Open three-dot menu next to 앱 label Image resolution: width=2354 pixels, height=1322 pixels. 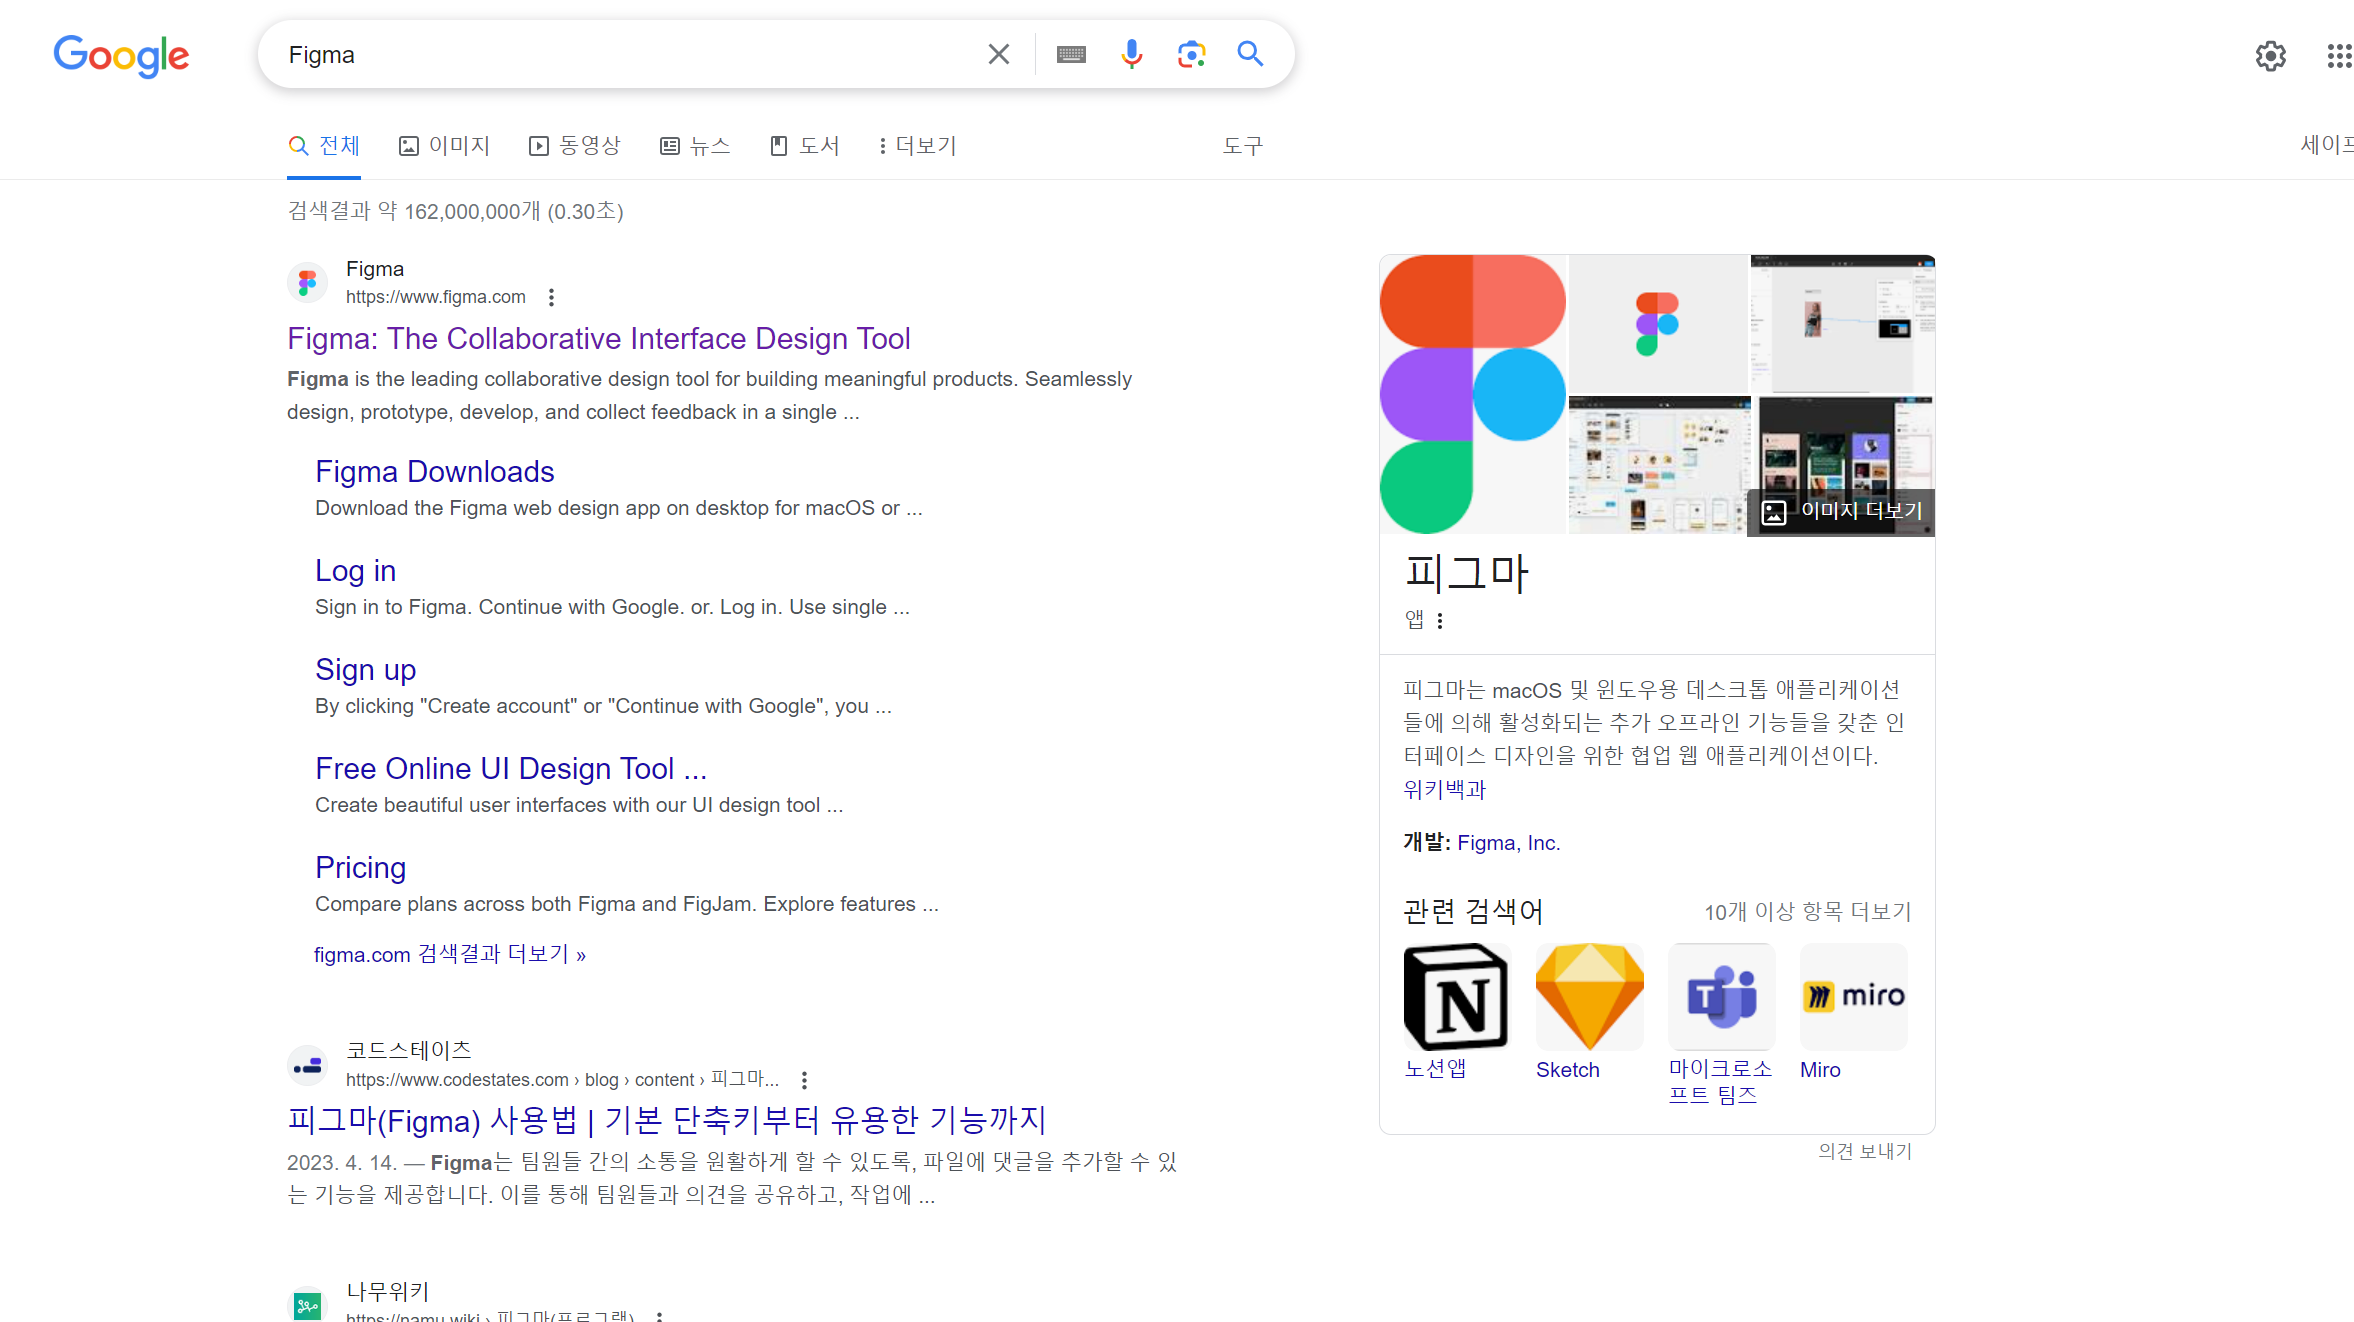pos(1440,621)
